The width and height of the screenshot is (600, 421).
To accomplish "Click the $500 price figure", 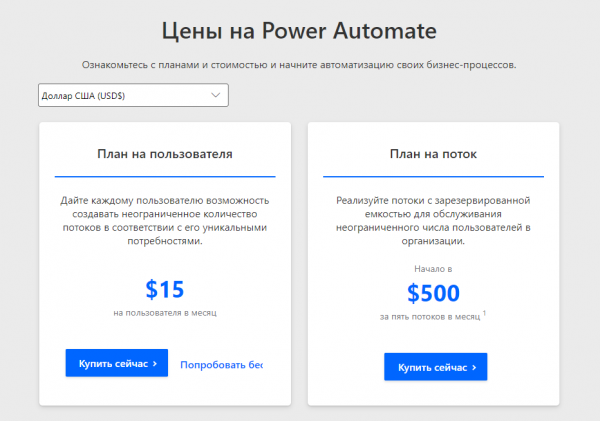I will (433, 293).
